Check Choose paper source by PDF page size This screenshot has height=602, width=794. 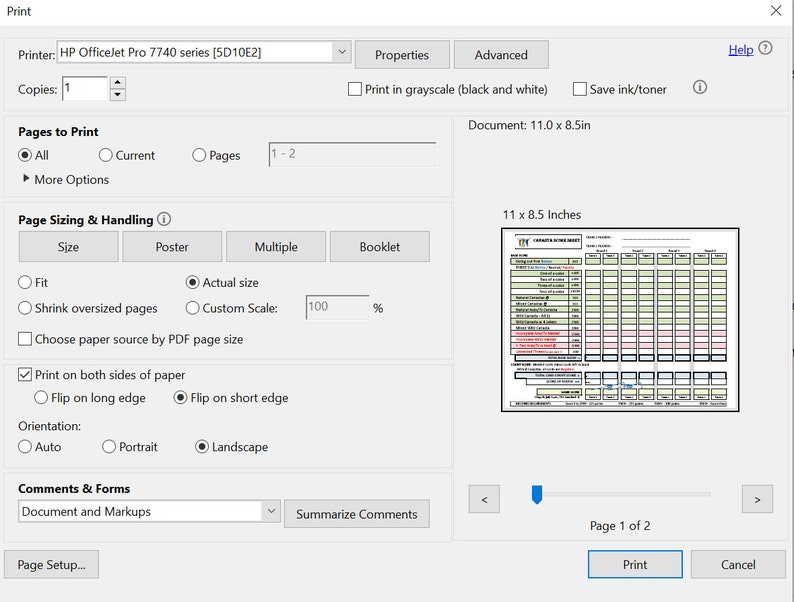click(x=25, y=339)
